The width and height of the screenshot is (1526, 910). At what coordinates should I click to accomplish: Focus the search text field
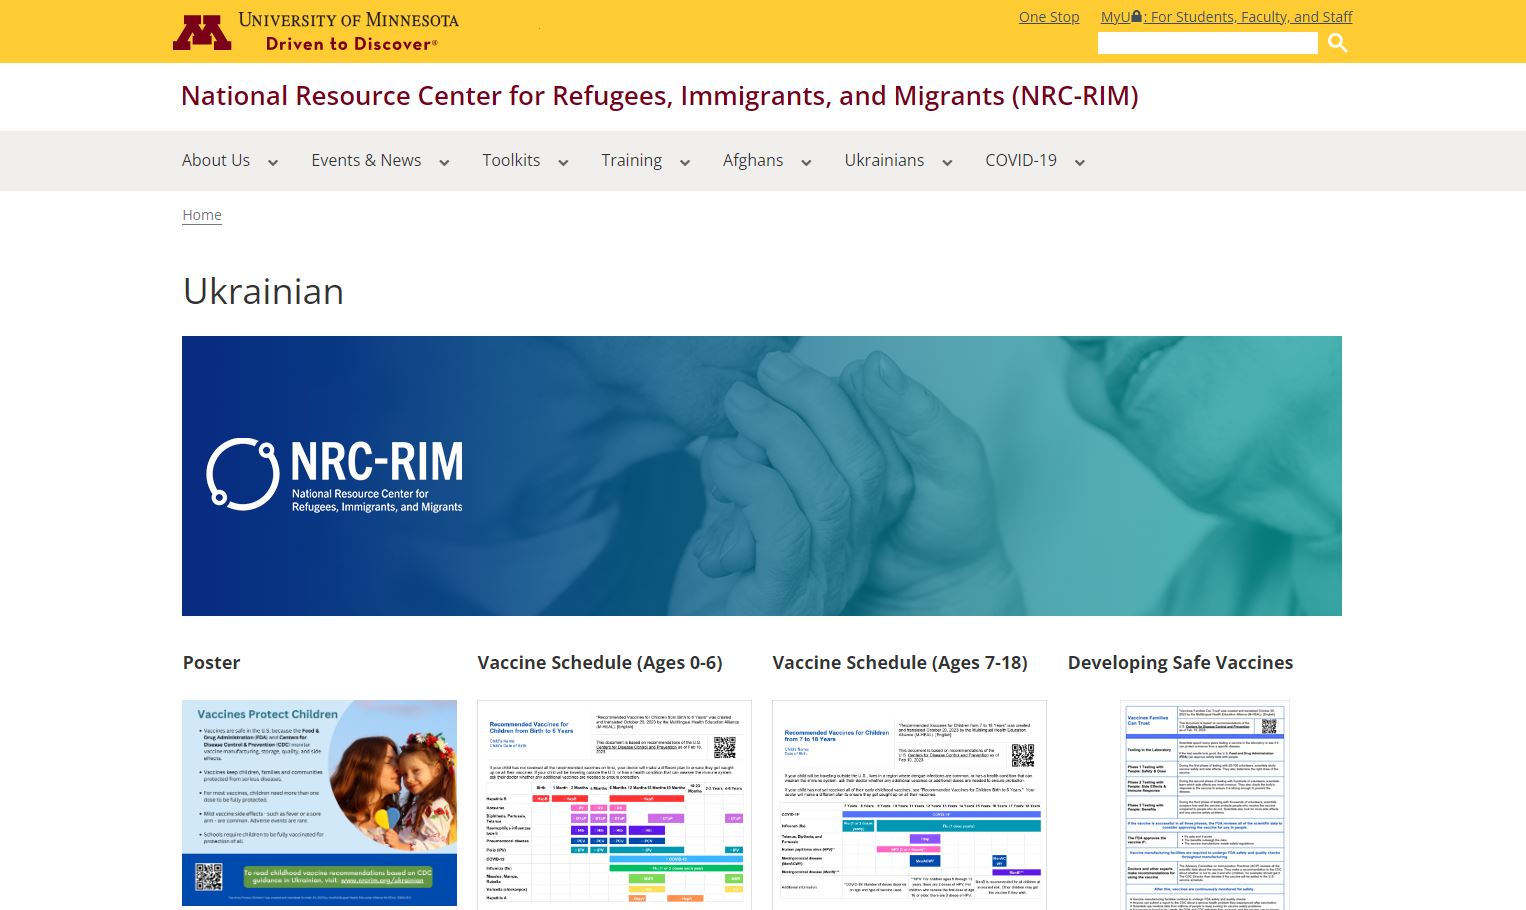coord(1207,43)
